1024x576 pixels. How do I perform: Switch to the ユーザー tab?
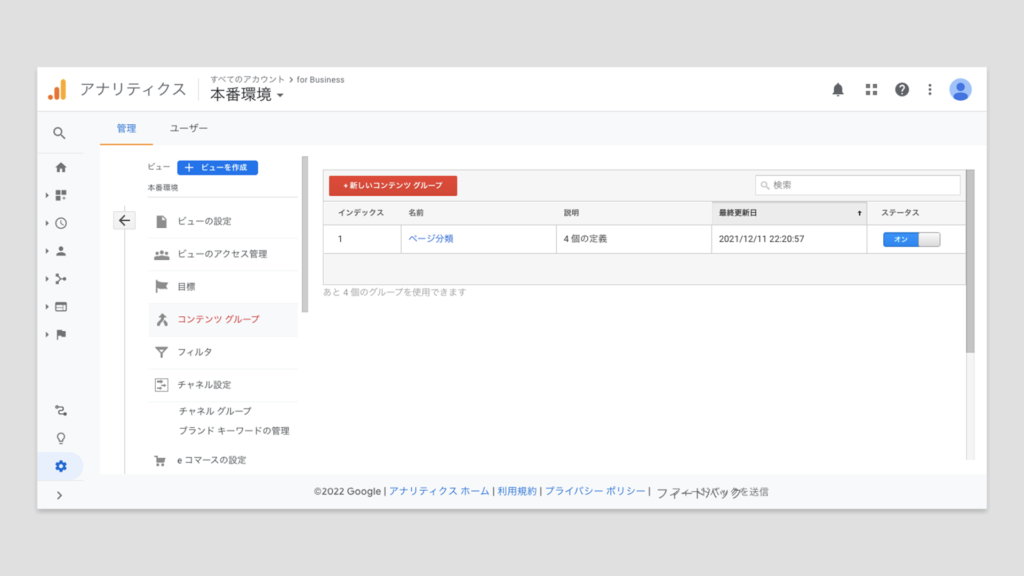coord(188,129)
